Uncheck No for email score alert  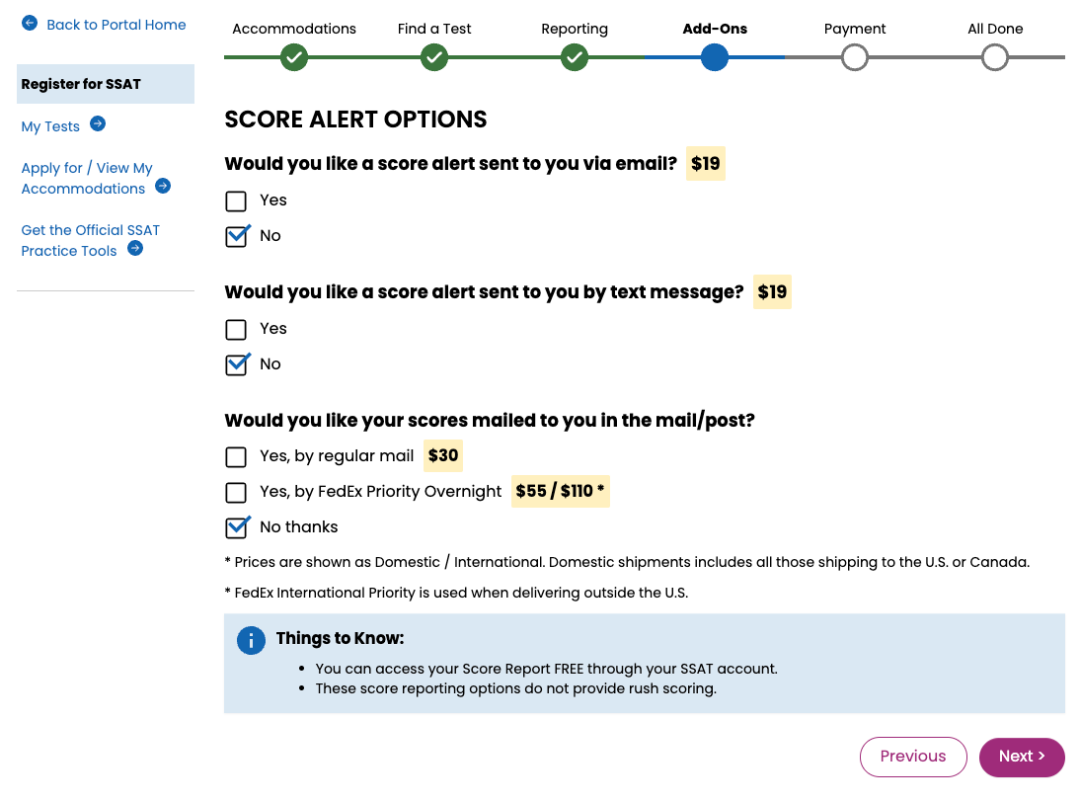coord(236,236)
